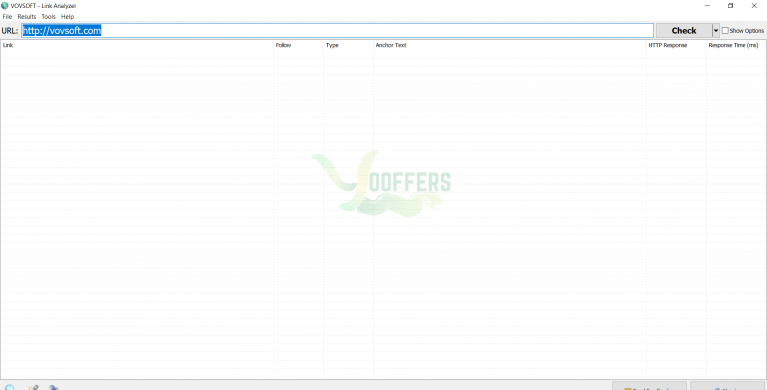Image resolution: width=767 pixels, height=390 pixels.
Task: Open the Results menu
Action: coord(27,17)
